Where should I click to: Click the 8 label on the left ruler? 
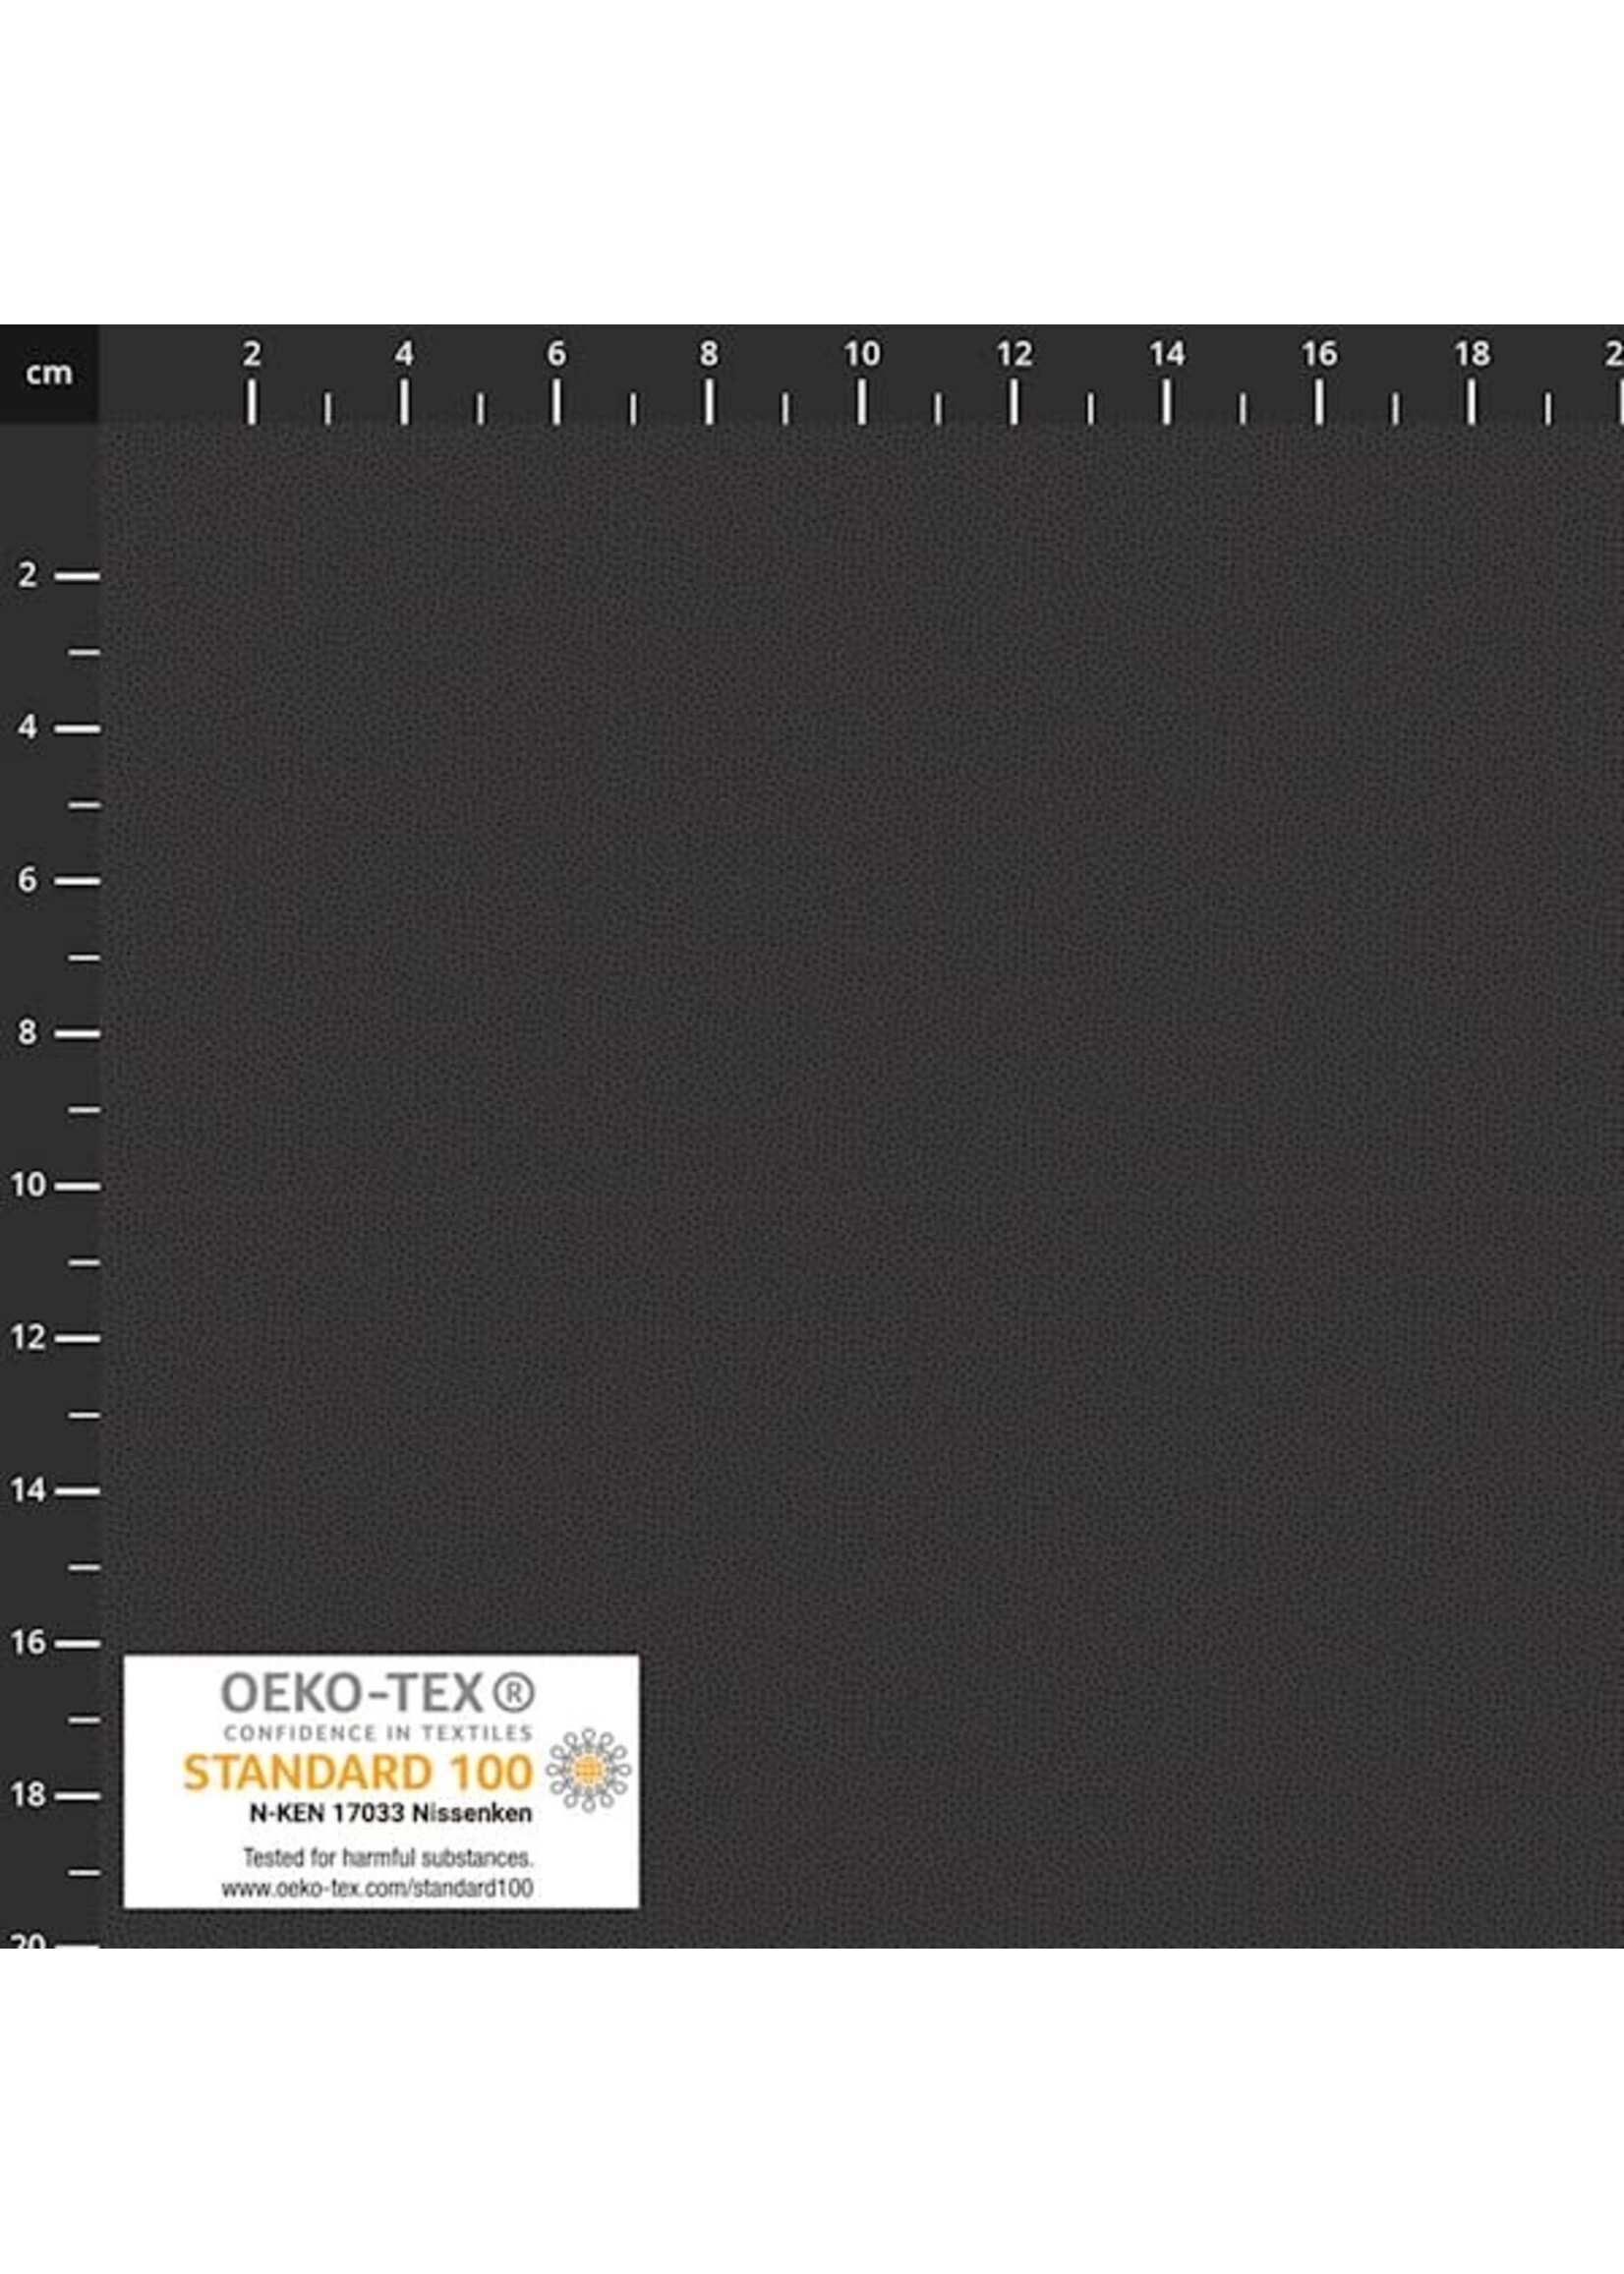27,1030
